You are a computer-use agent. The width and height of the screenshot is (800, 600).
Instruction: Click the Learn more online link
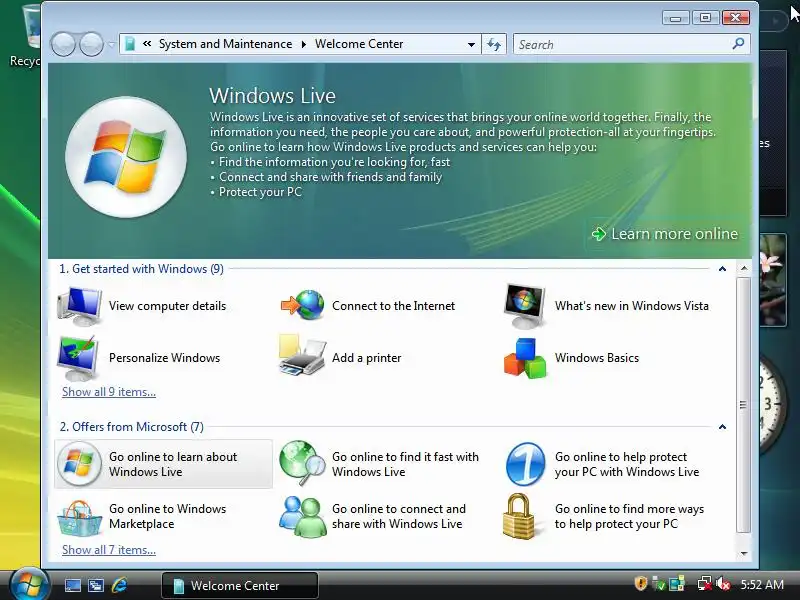pos(665,234)
